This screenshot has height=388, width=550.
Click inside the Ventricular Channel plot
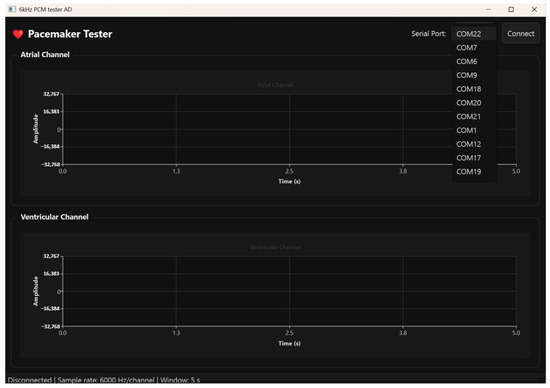(289, 291)
